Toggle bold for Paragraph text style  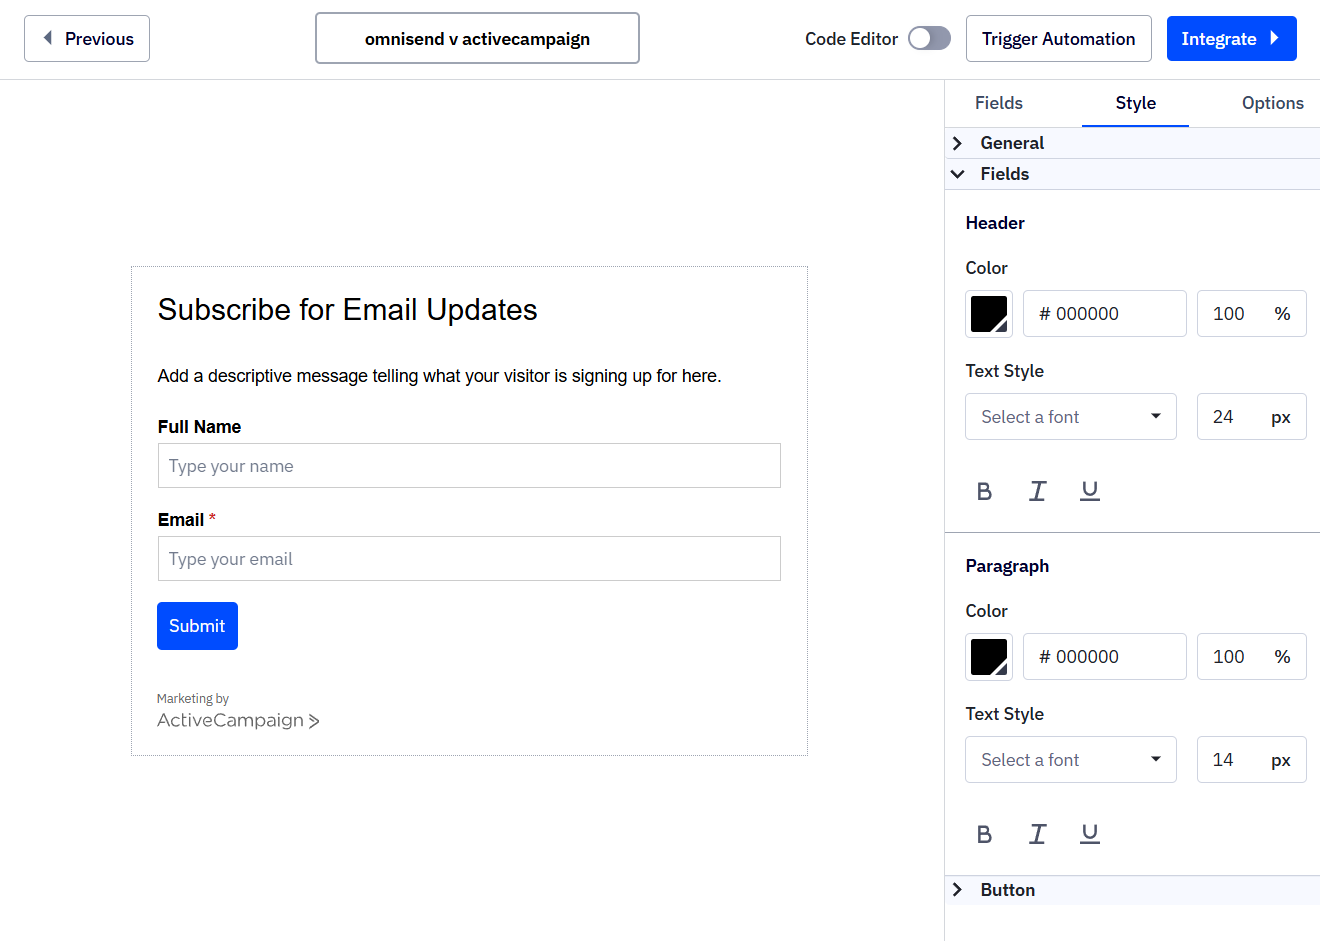984,834
